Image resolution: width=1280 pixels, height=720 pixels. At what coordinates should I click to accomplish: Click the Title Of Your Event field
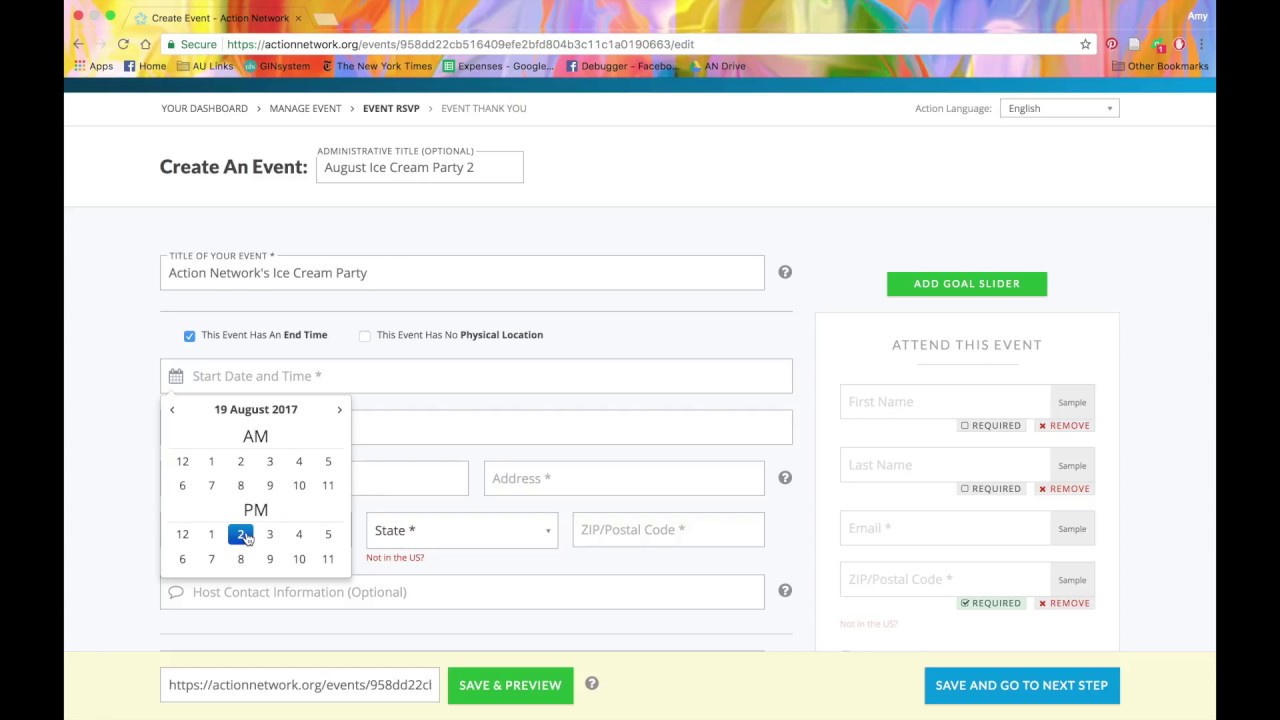point(462,272)
